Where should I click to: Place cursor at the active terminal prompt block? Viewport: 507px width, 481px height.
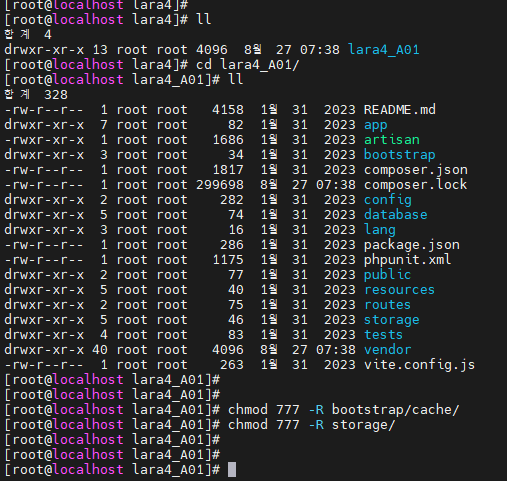click(x=232, y=469)
